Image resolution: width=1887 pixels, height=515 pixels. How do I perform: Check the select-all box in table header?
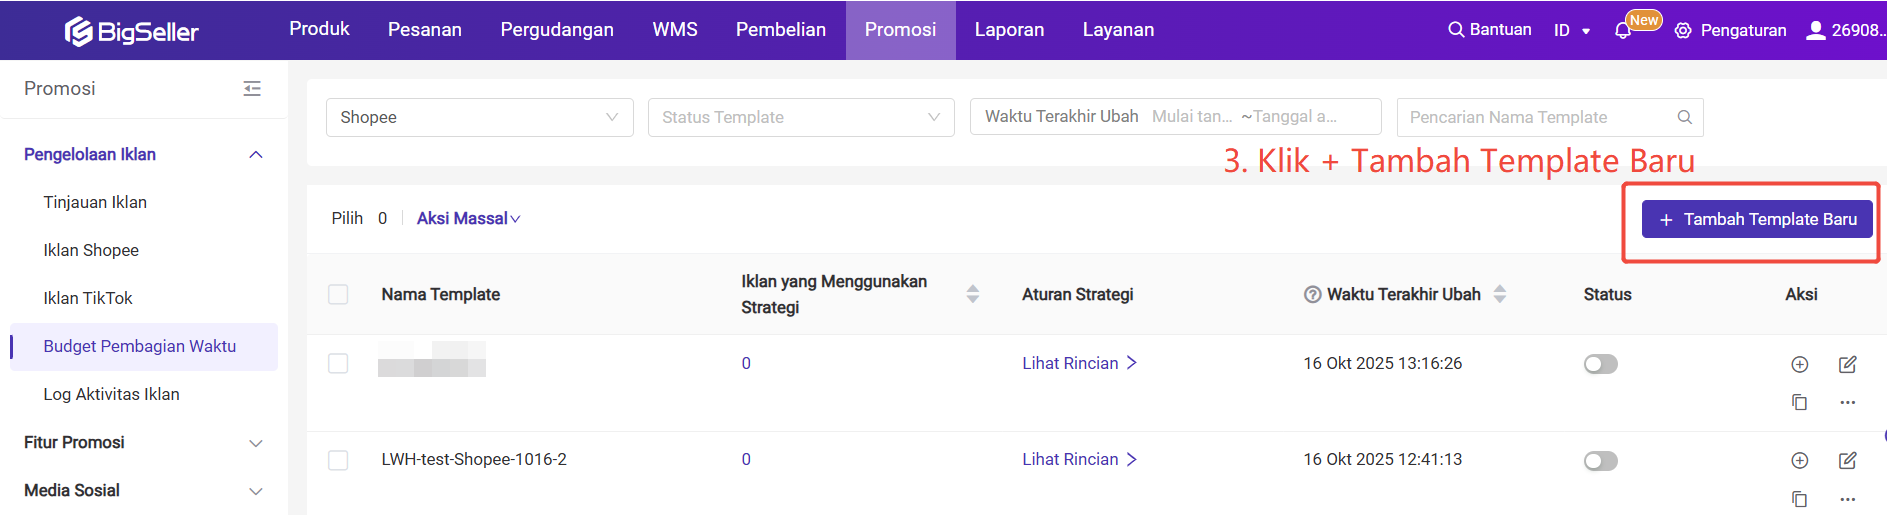pos(338,294)
